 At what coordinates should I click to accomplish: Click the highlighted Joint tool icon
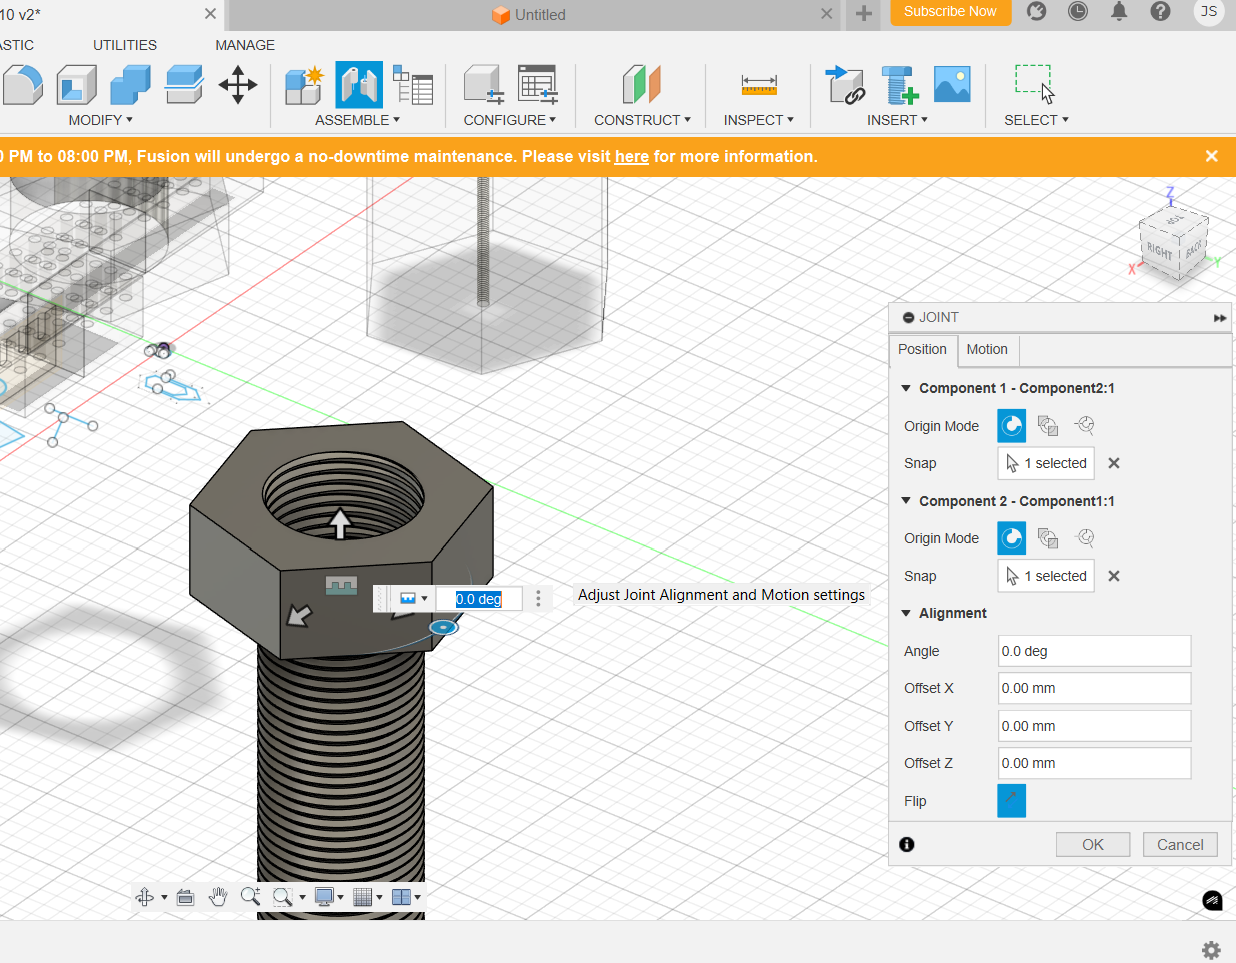point(359,85)
